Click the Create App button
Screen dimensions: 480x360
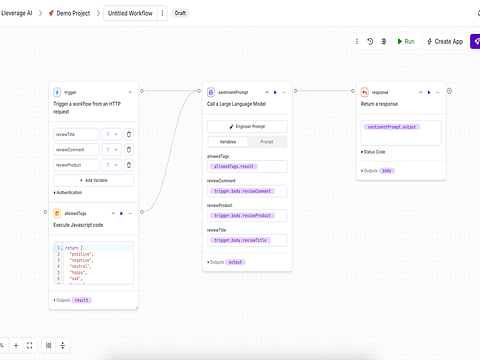click(445, 41)
